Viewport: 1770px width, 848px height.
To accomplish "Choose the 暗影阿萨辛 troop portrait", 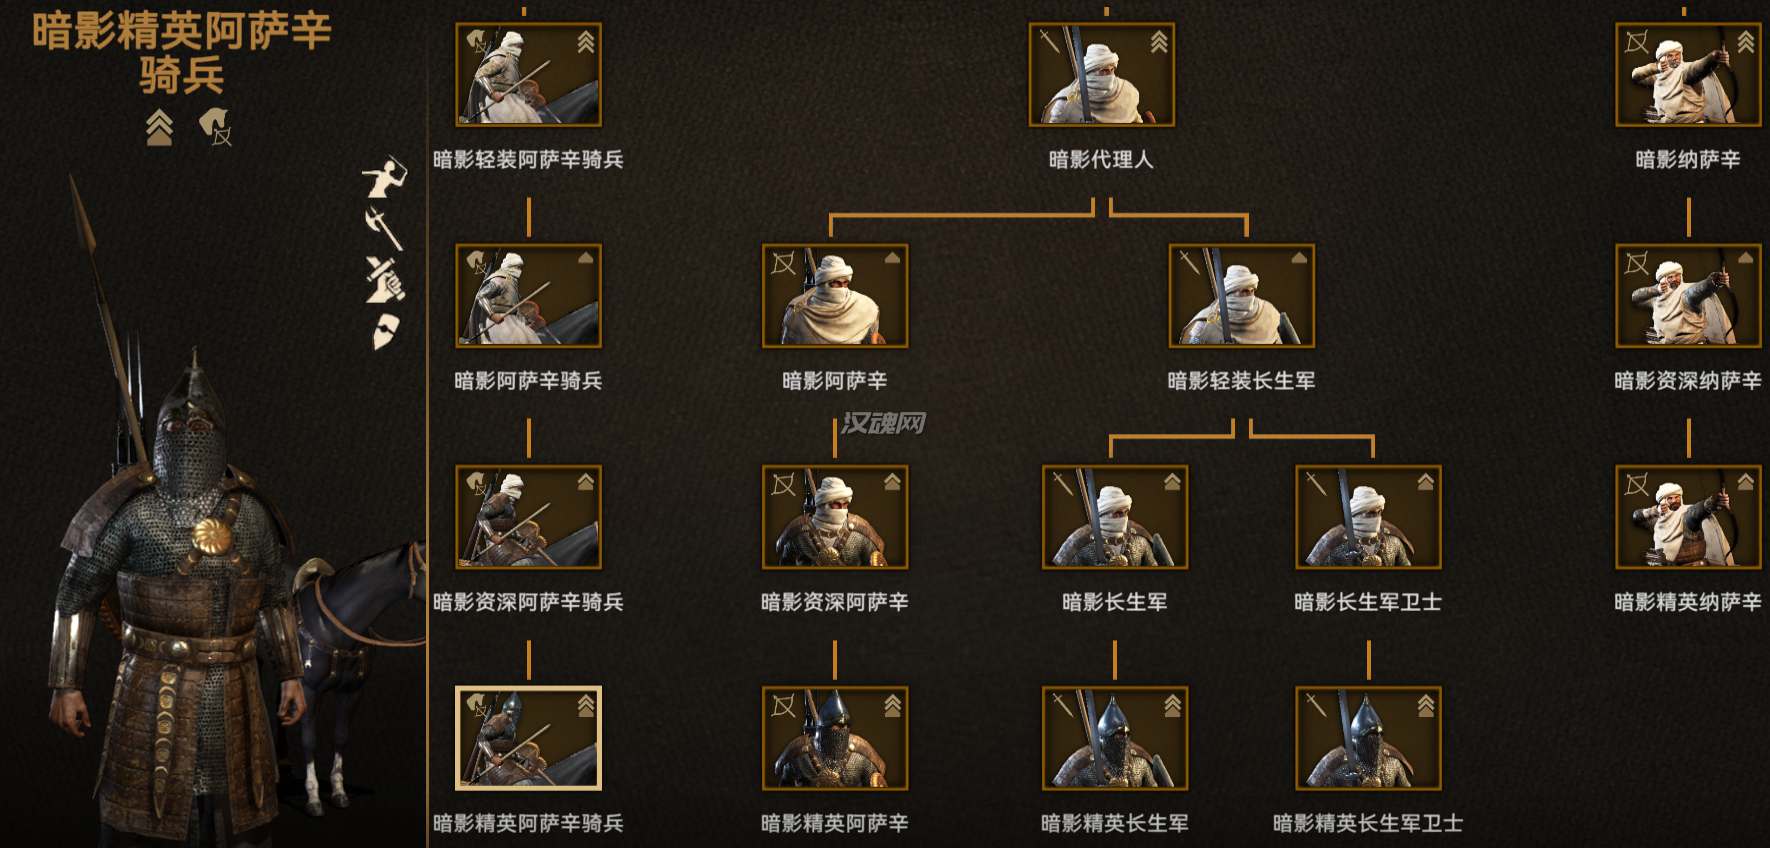I will (x=835, y=296).
